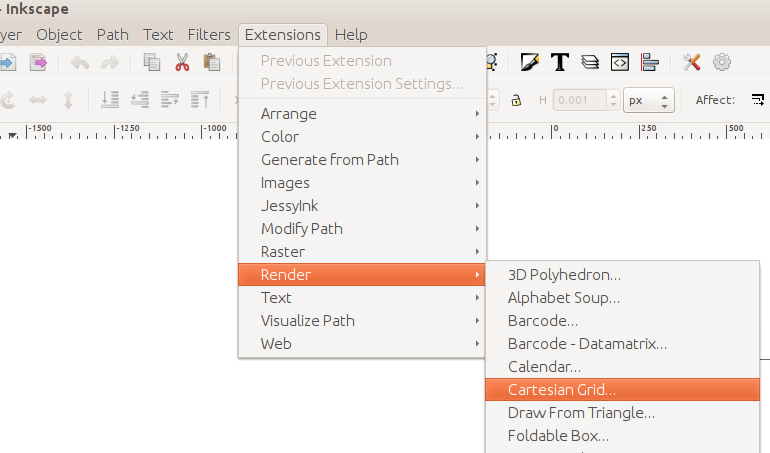Click the Export bitmap icon with pink arrow
The width and height of the screenshot is (770, 453).
[x=38, y=62]
